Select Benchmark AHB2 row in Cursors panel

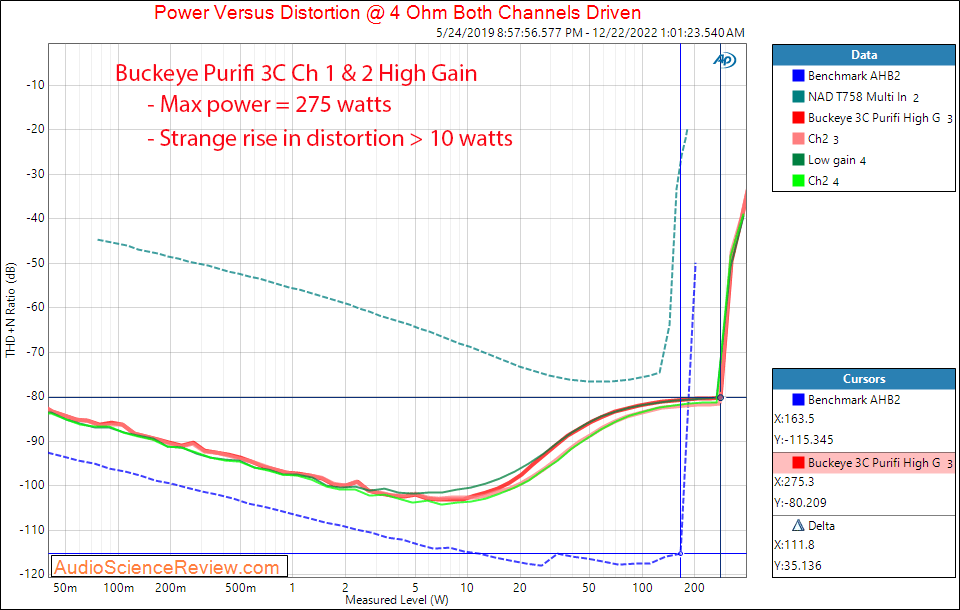click(863, 399)
